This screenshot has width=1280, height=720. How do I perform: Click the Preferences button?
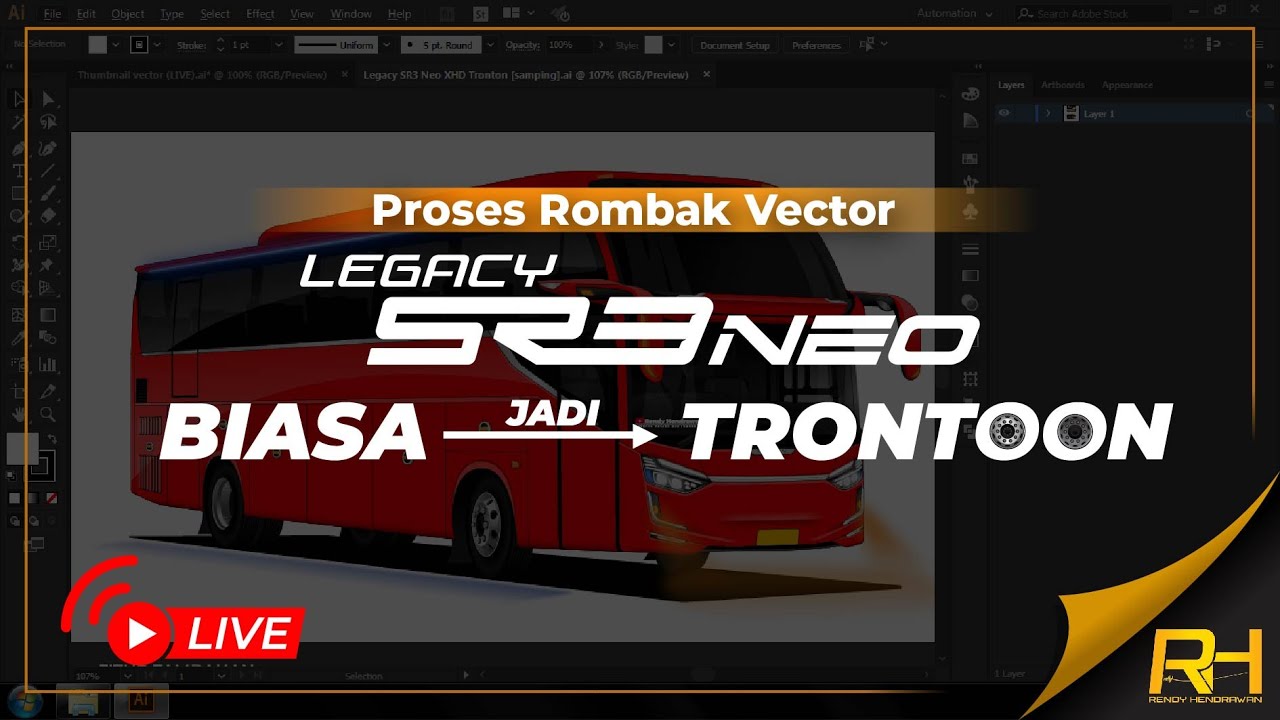tap(817, 45)
